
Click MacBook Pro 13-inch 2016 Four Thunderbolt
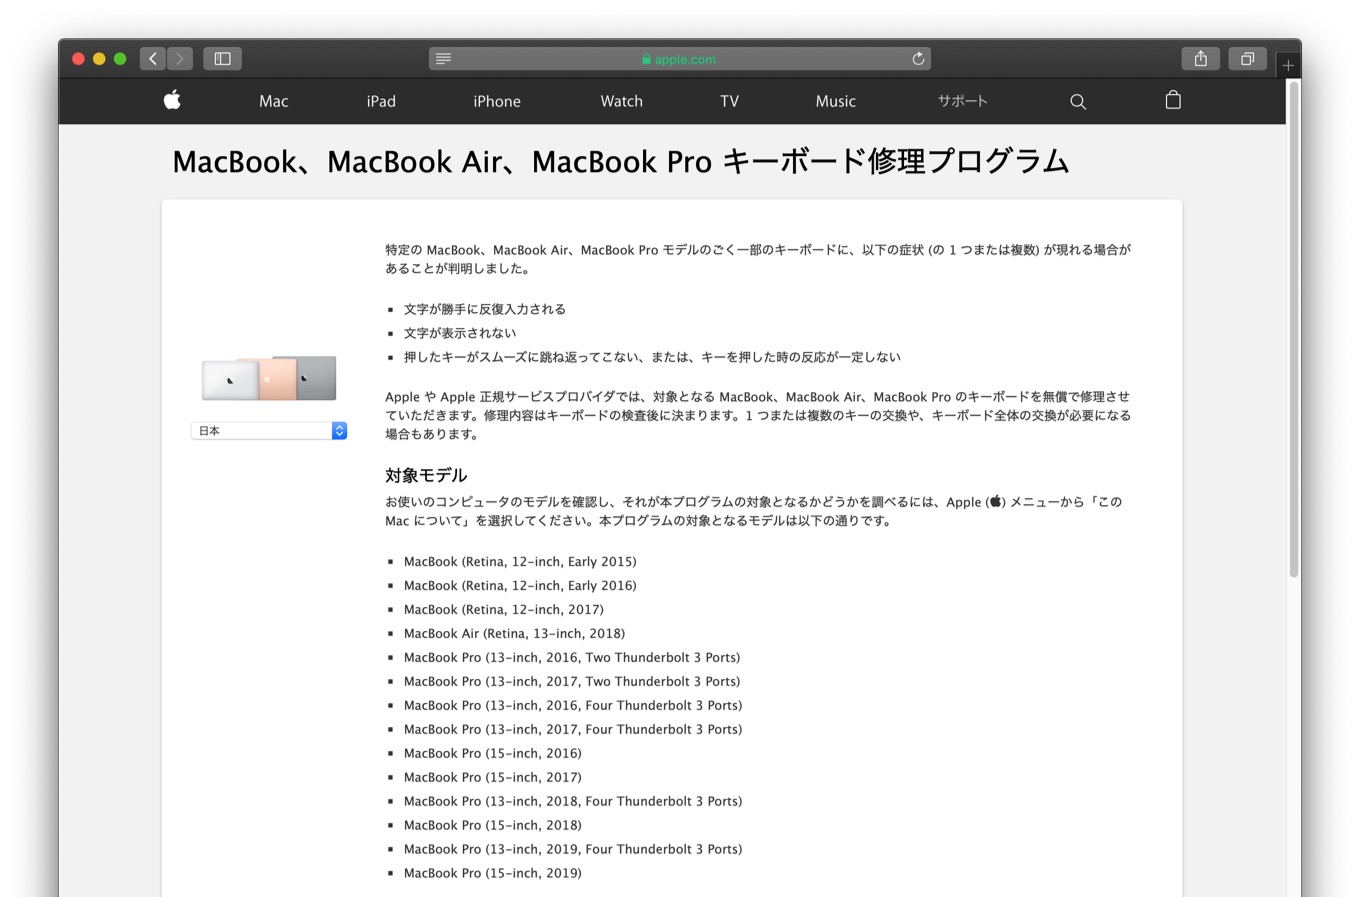573,706
